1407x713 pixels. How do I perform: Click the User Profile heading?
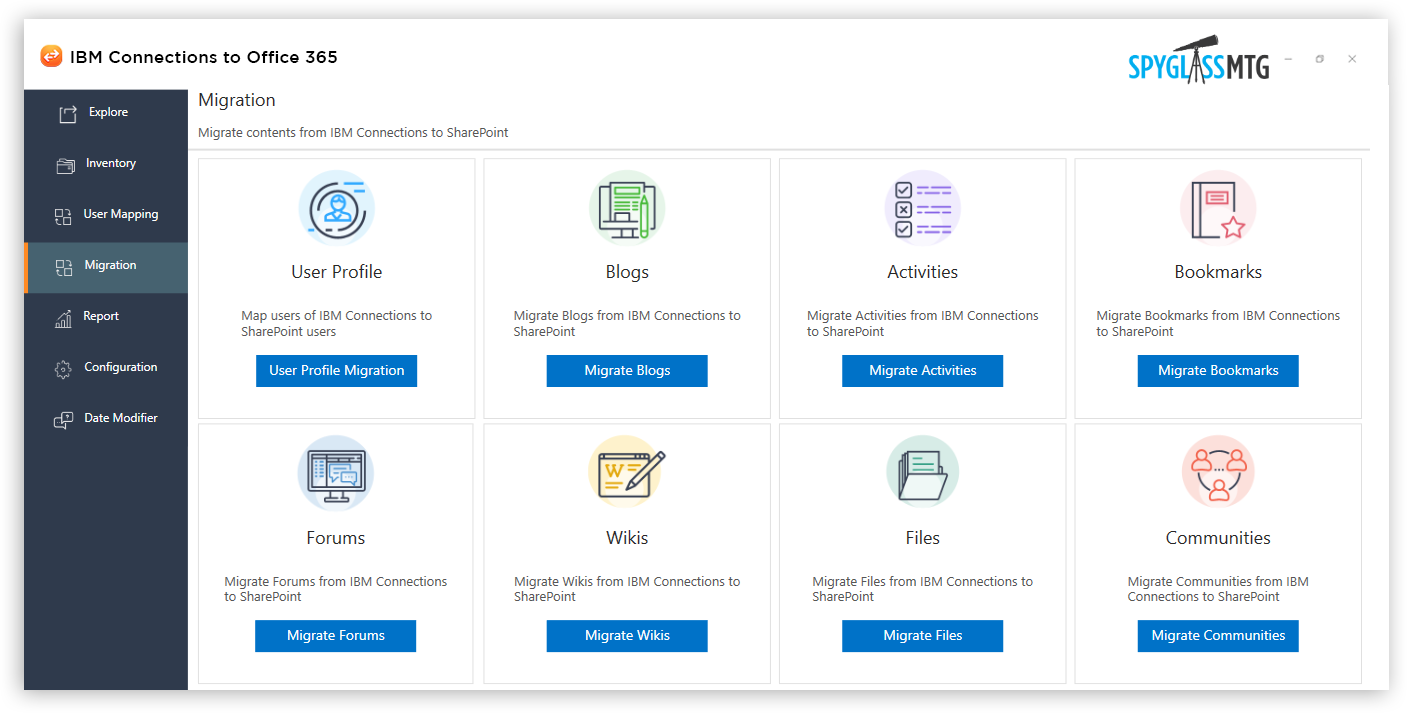click(x=336, y=272)
